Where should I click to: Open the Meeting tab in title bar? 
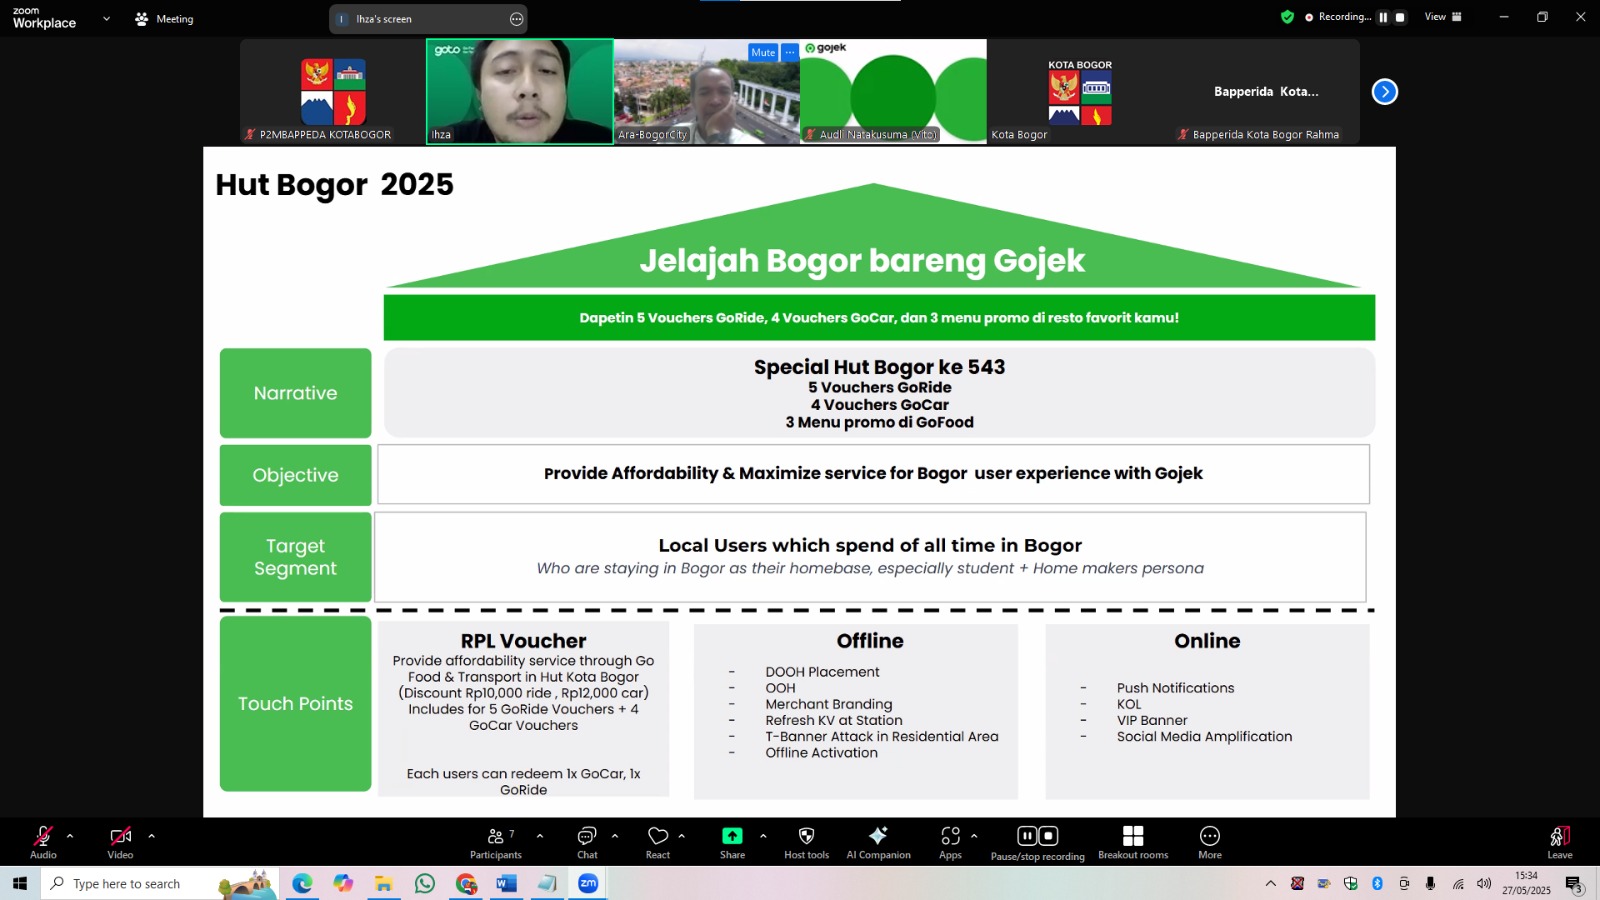pos(164,19)
